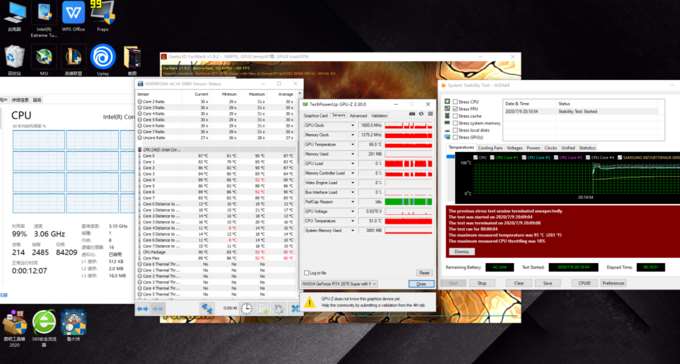
Task: Select the Core Max row in HWiNFO
Action: click(216, 258)
